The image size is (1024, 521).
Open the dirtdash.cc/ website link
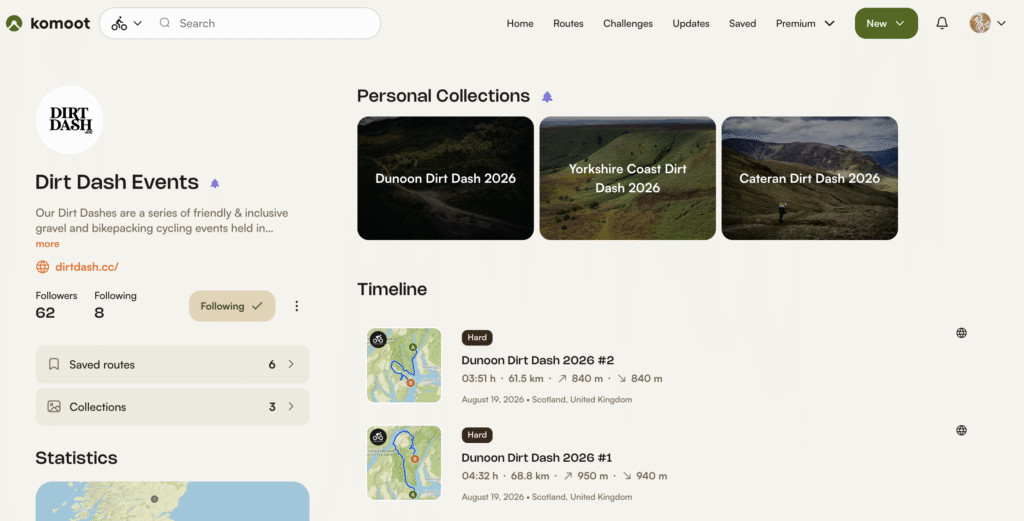[x=87, y=266]
